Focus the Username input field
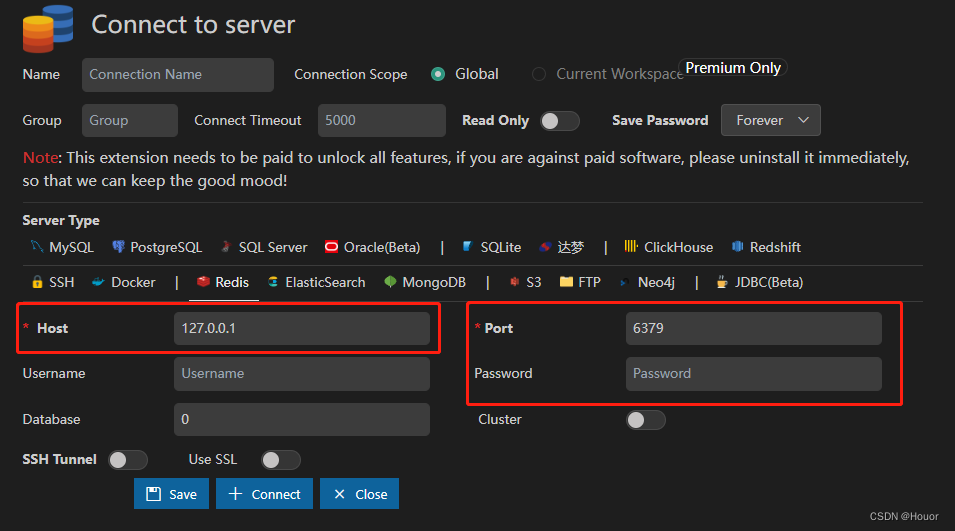 tap(301, 373)
